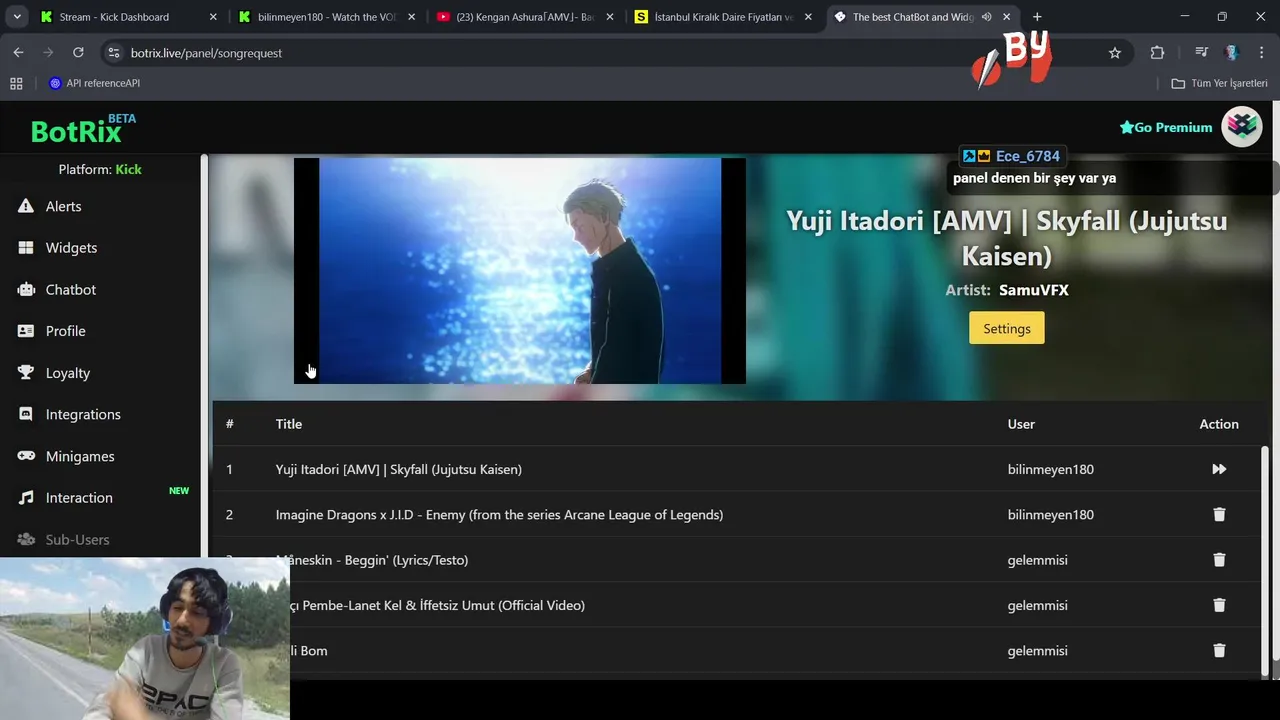Switch to Kengan Ashura AMV YouTube tab
The width and height of the screenshot is (1280, 720).
pos(524,17)
